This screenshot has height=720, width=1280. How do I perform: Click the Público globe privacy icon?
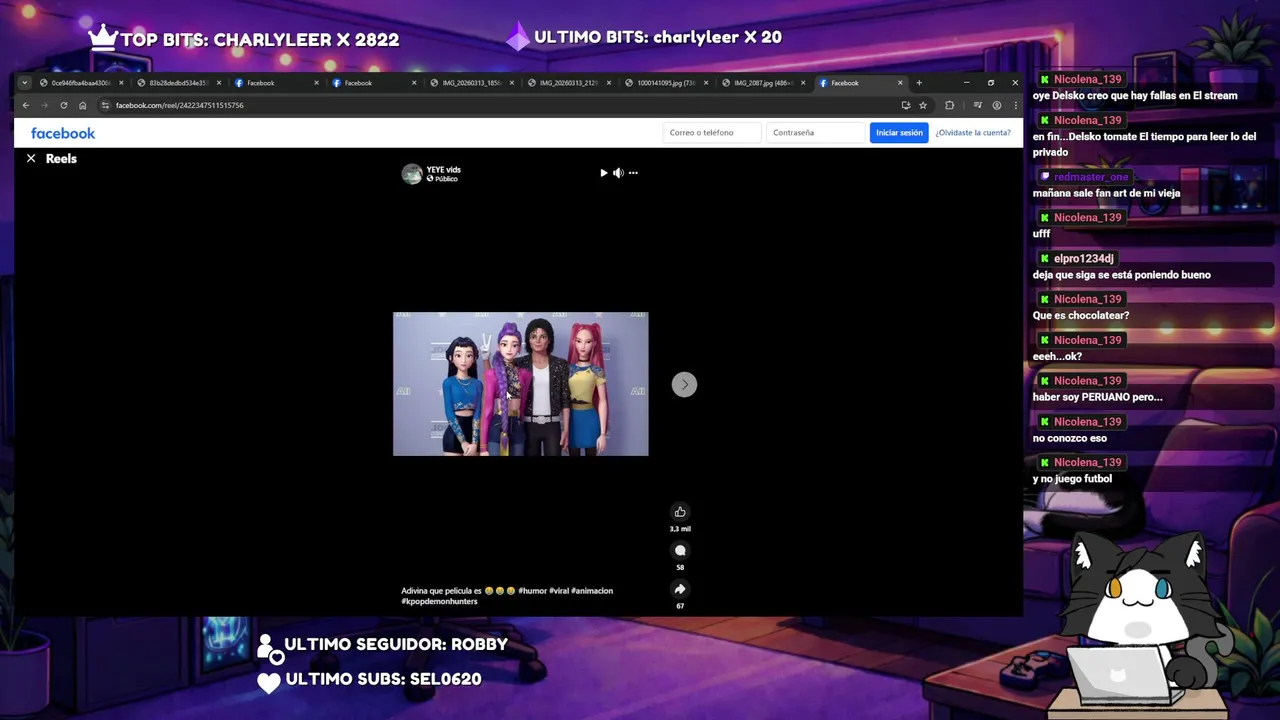tap(430, 179)
